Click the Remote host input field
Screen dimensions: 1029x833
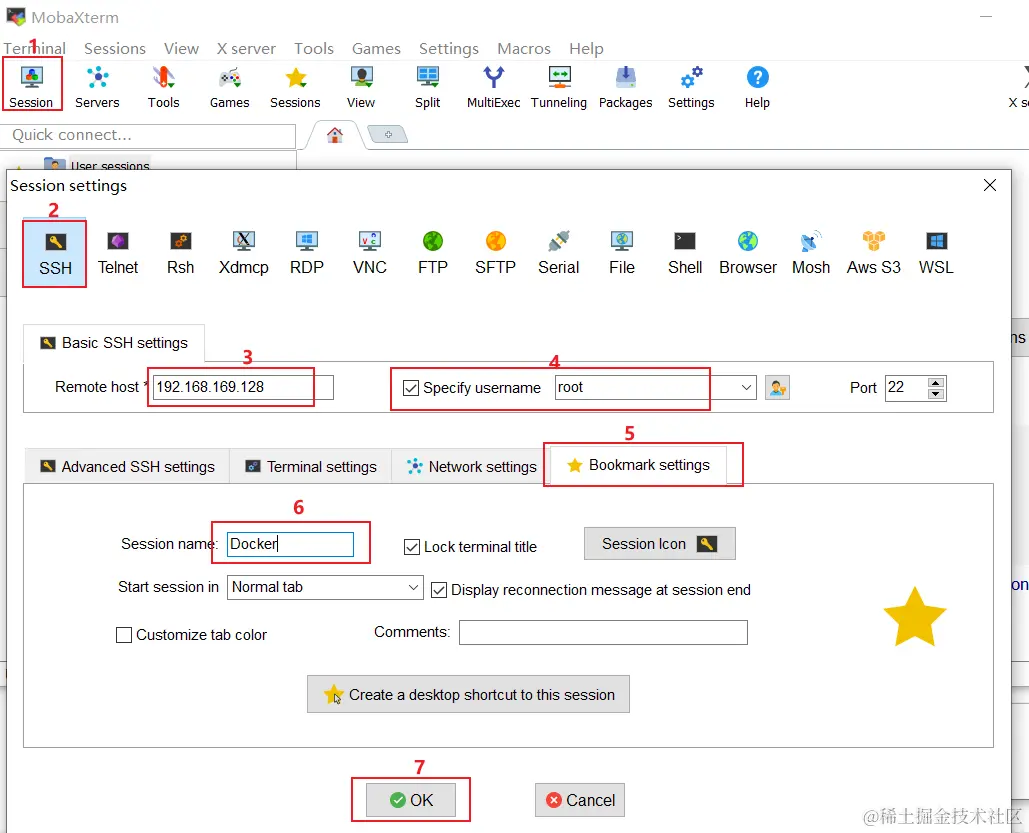(x=243, y=387)
